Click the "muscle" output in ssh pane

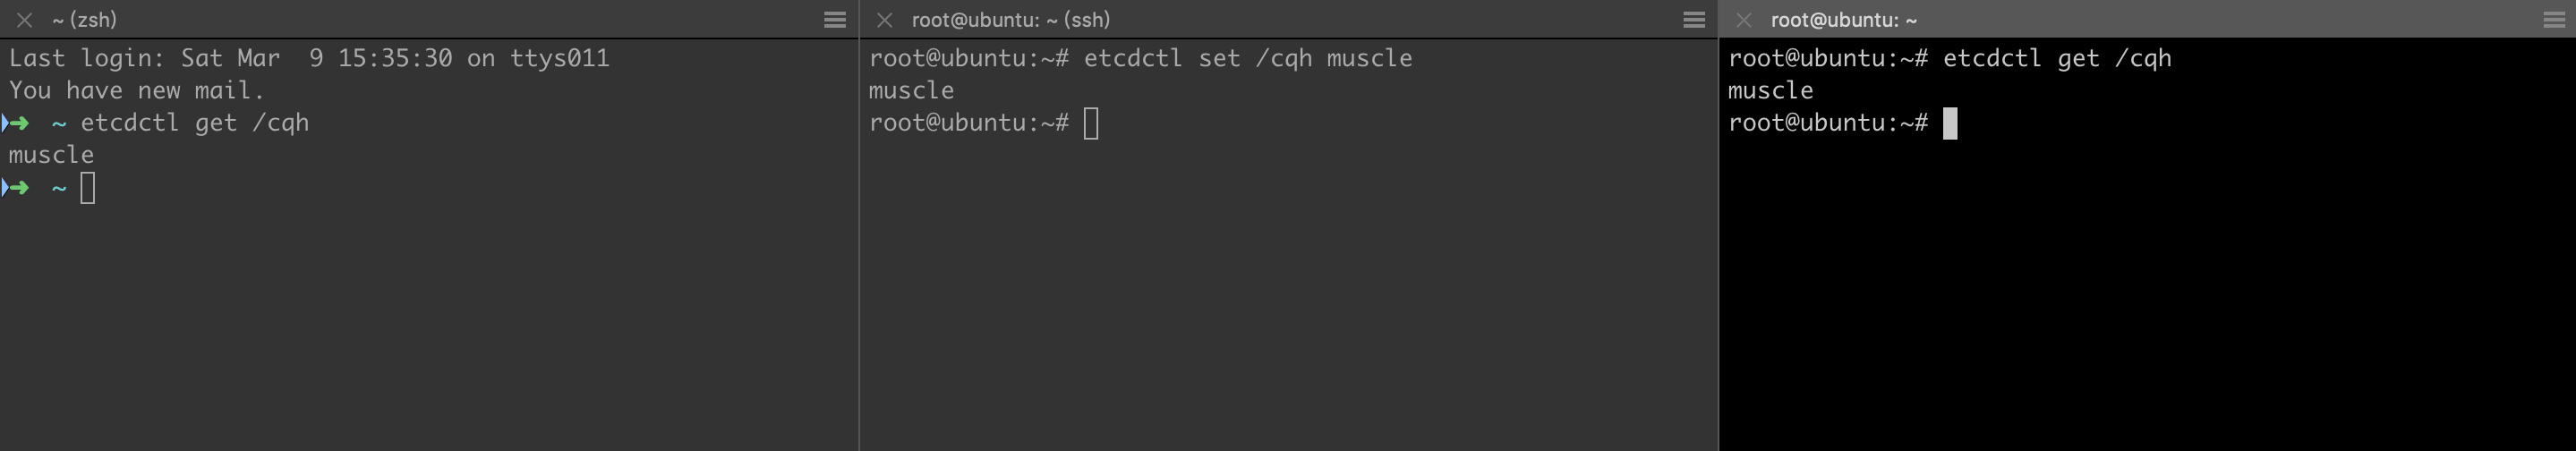point(911,90)
